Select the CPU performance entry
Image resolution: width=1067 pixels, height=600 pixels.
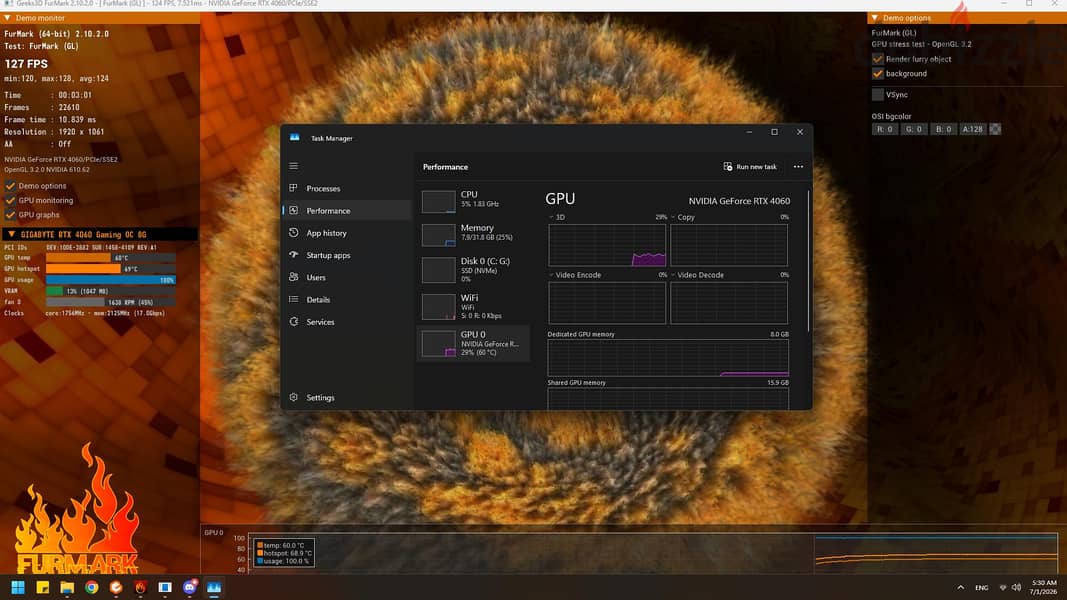coord(473,201)
